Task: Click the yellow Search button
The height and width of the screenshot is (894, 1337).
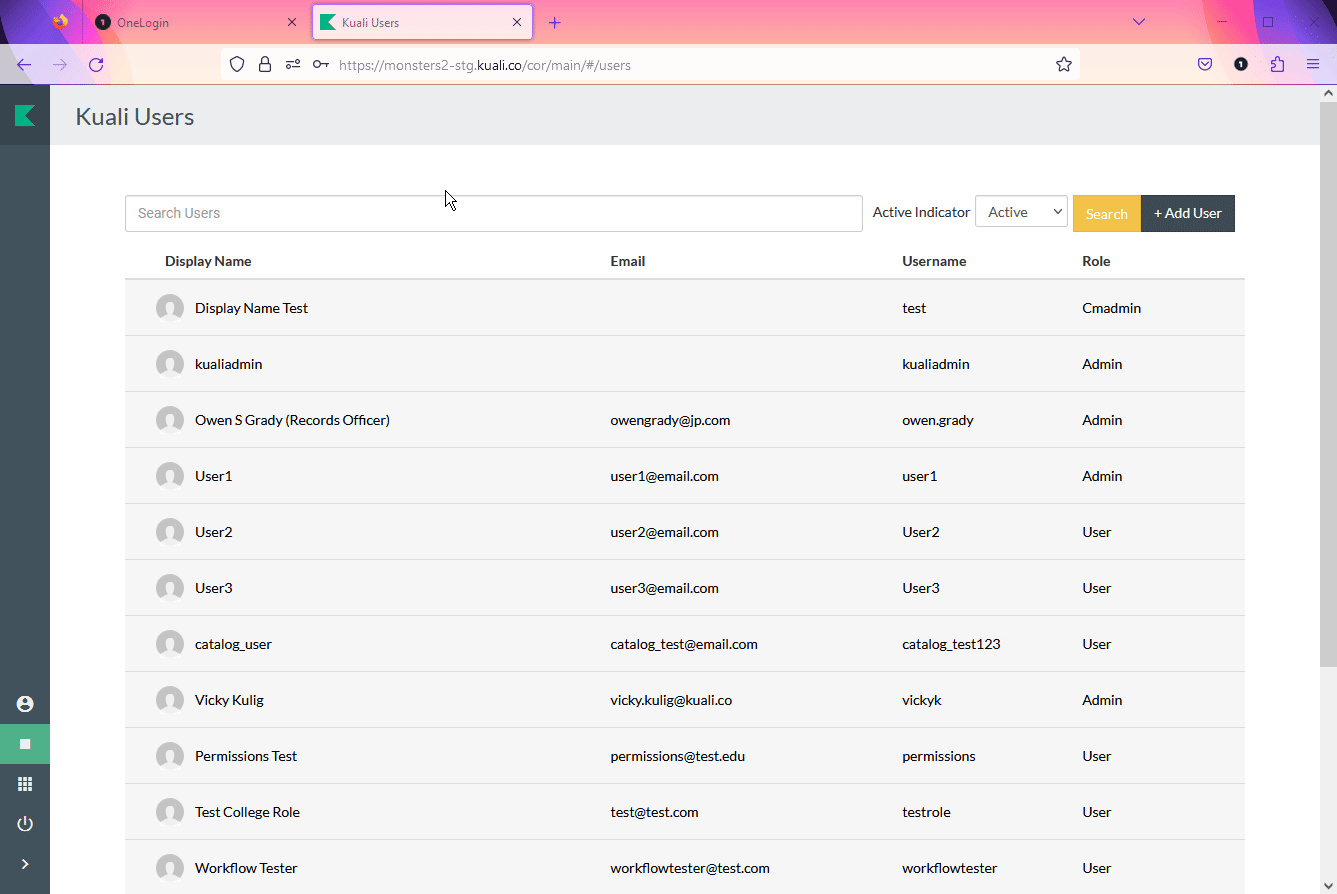Action: tap(1106, 213)
